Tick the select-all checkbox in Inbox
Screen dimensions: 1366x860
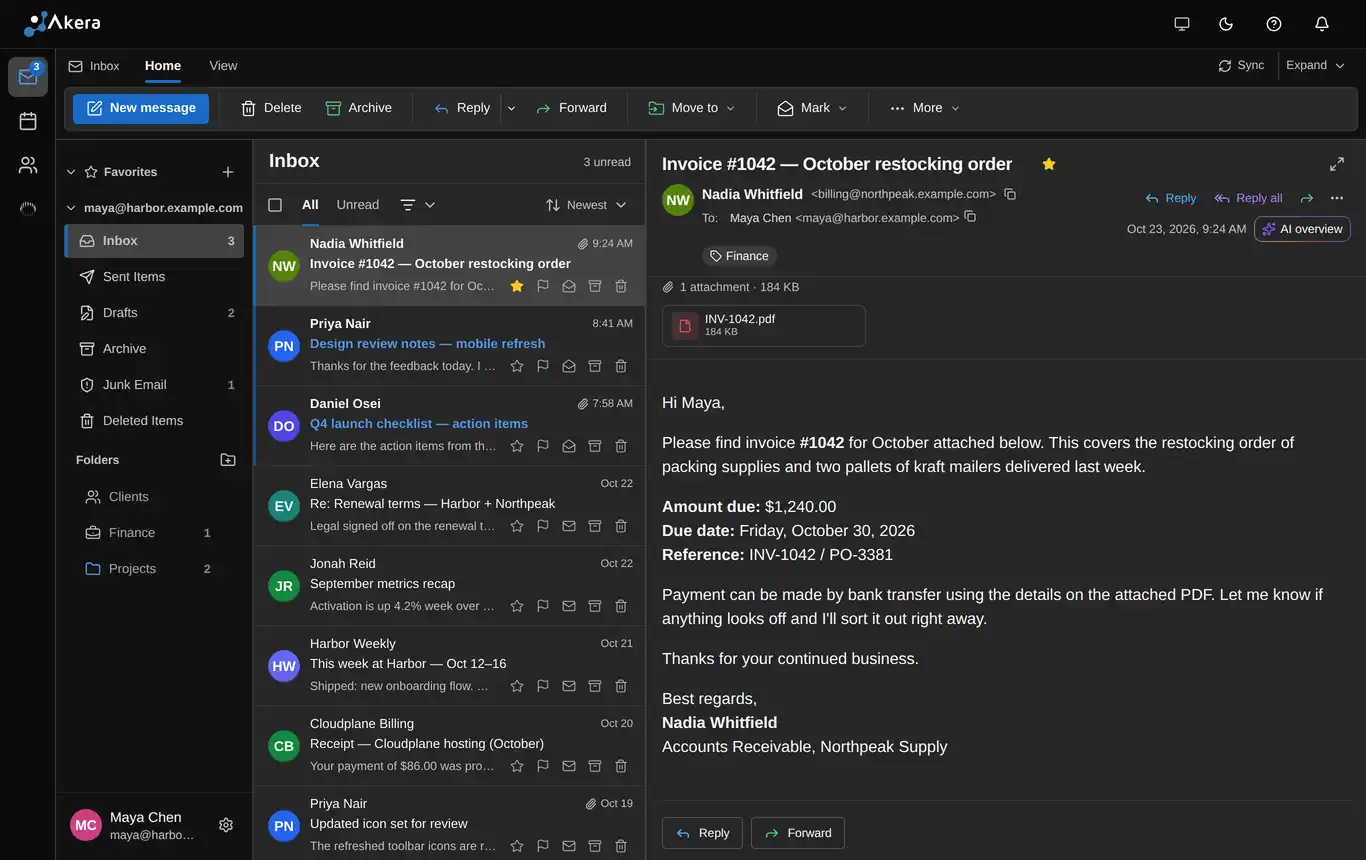pos(275,205)
